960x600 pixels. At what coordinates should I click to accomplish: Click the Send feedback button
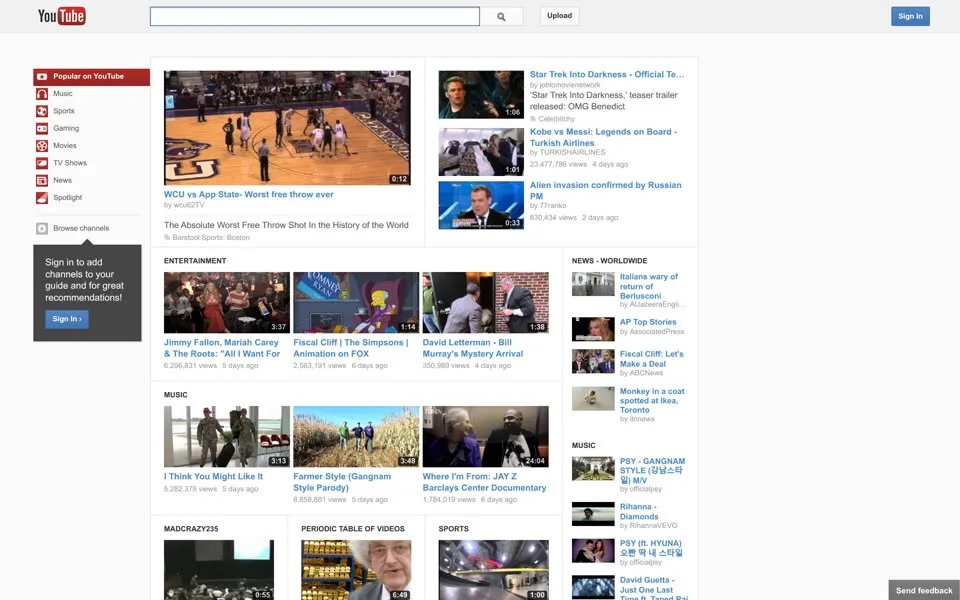[924, 590]
